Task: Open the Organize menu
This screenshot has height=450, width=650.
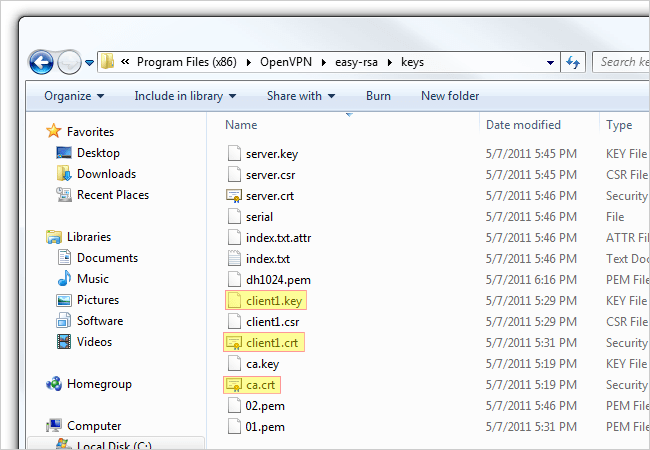Action: [74, 96]
